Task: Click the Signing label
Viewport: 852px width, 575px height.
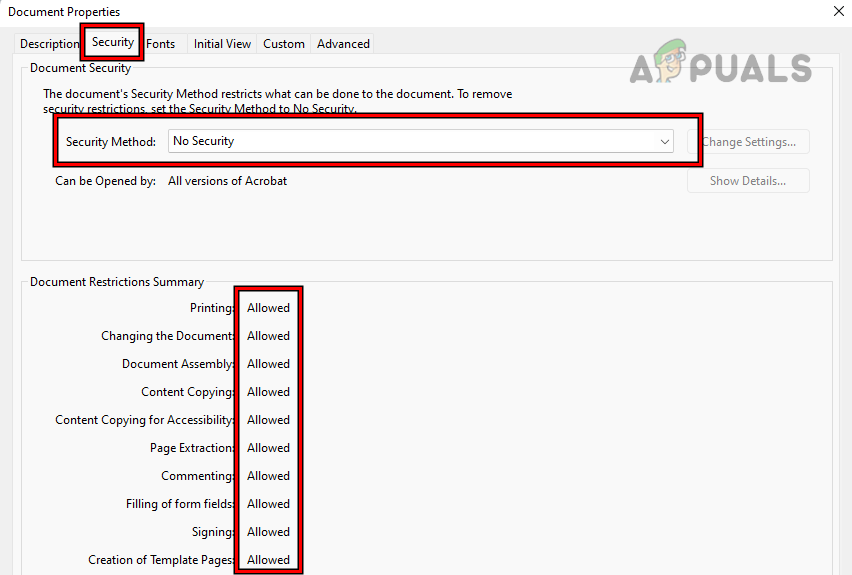Action: [x=213, y=532]
